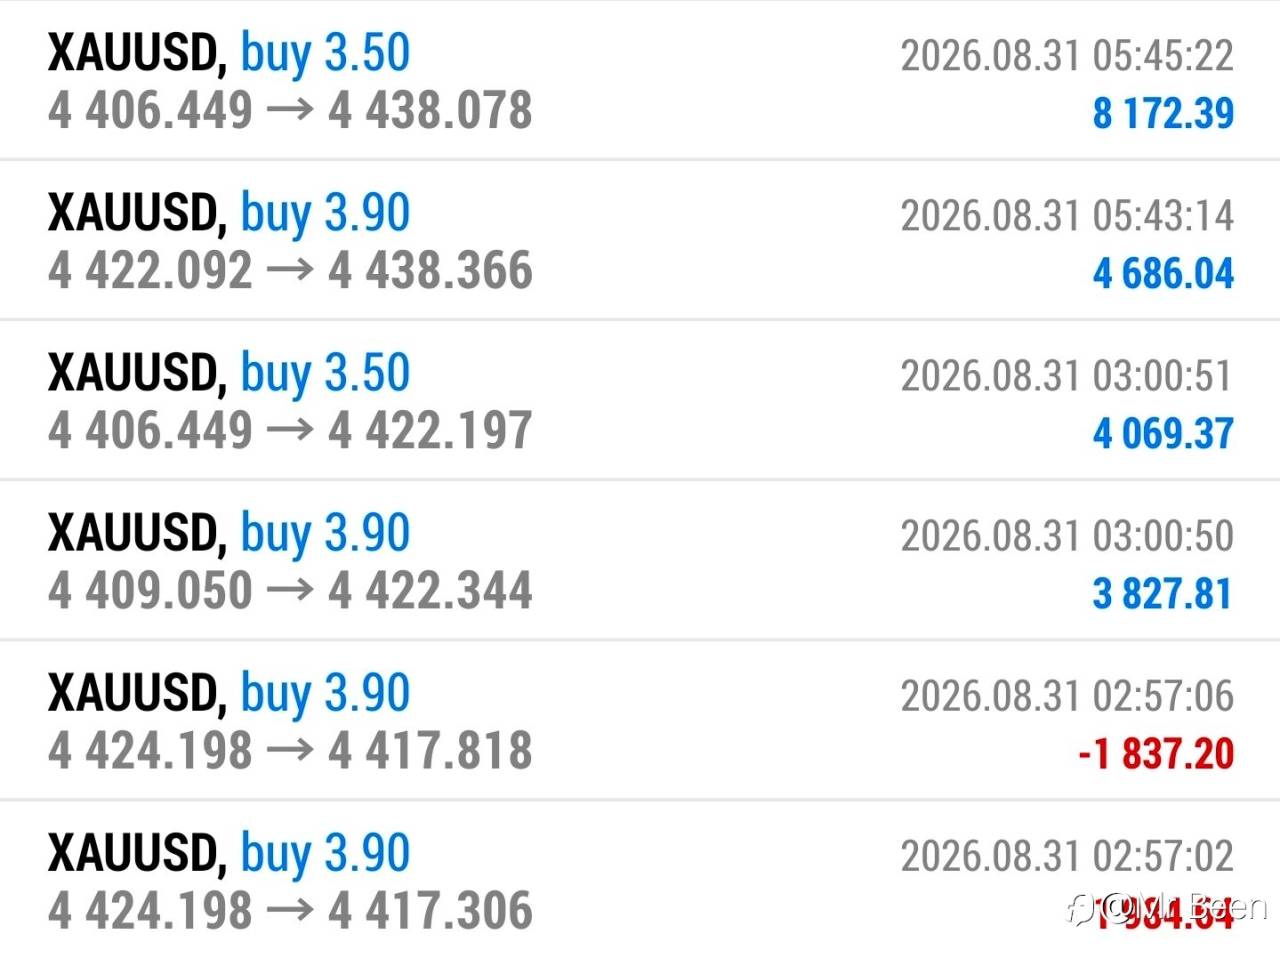The height and width of the screenshot is (958, 1280).
Task: Select the 2026.08.31 02:57:02 timestamp
Action: point(1067,856)
